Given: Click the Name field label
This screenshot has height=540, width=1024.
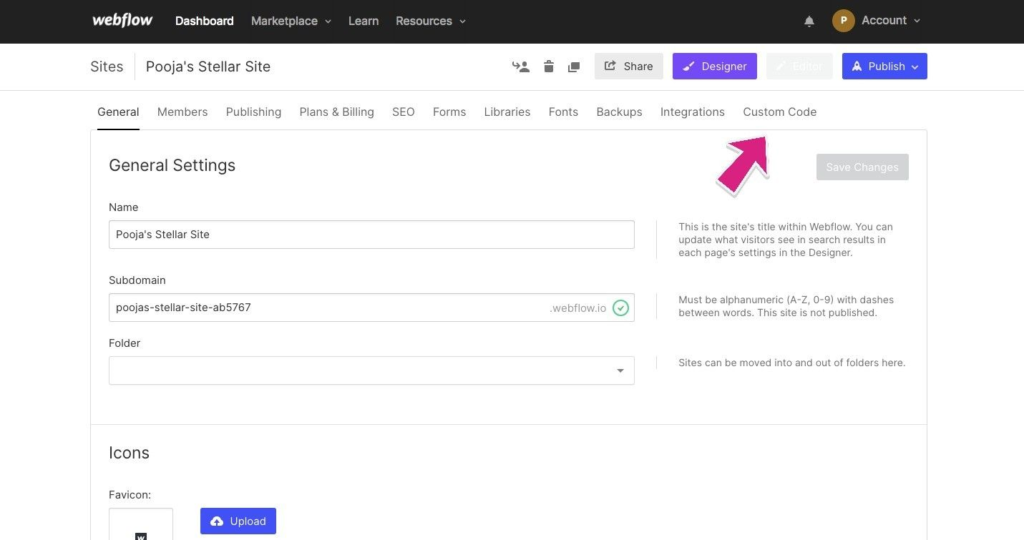Looking at the screenshot, I should click(123, 207).
